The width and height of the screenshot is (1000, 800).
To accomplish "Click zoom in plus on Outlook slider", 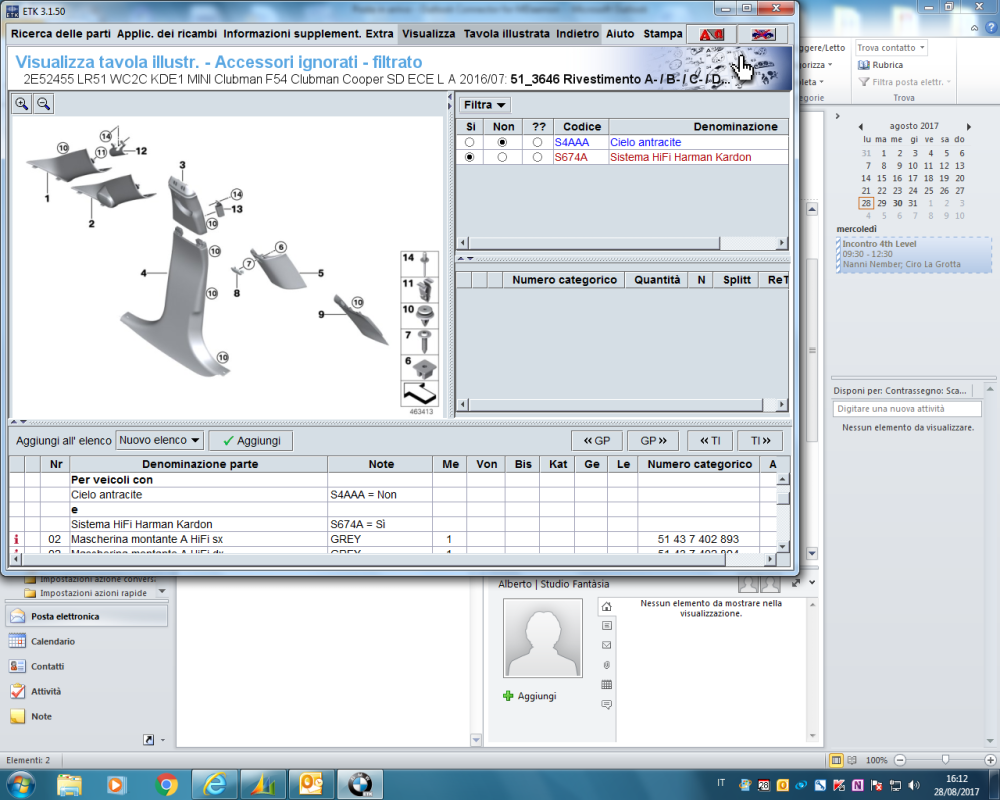I will [990, 760].
